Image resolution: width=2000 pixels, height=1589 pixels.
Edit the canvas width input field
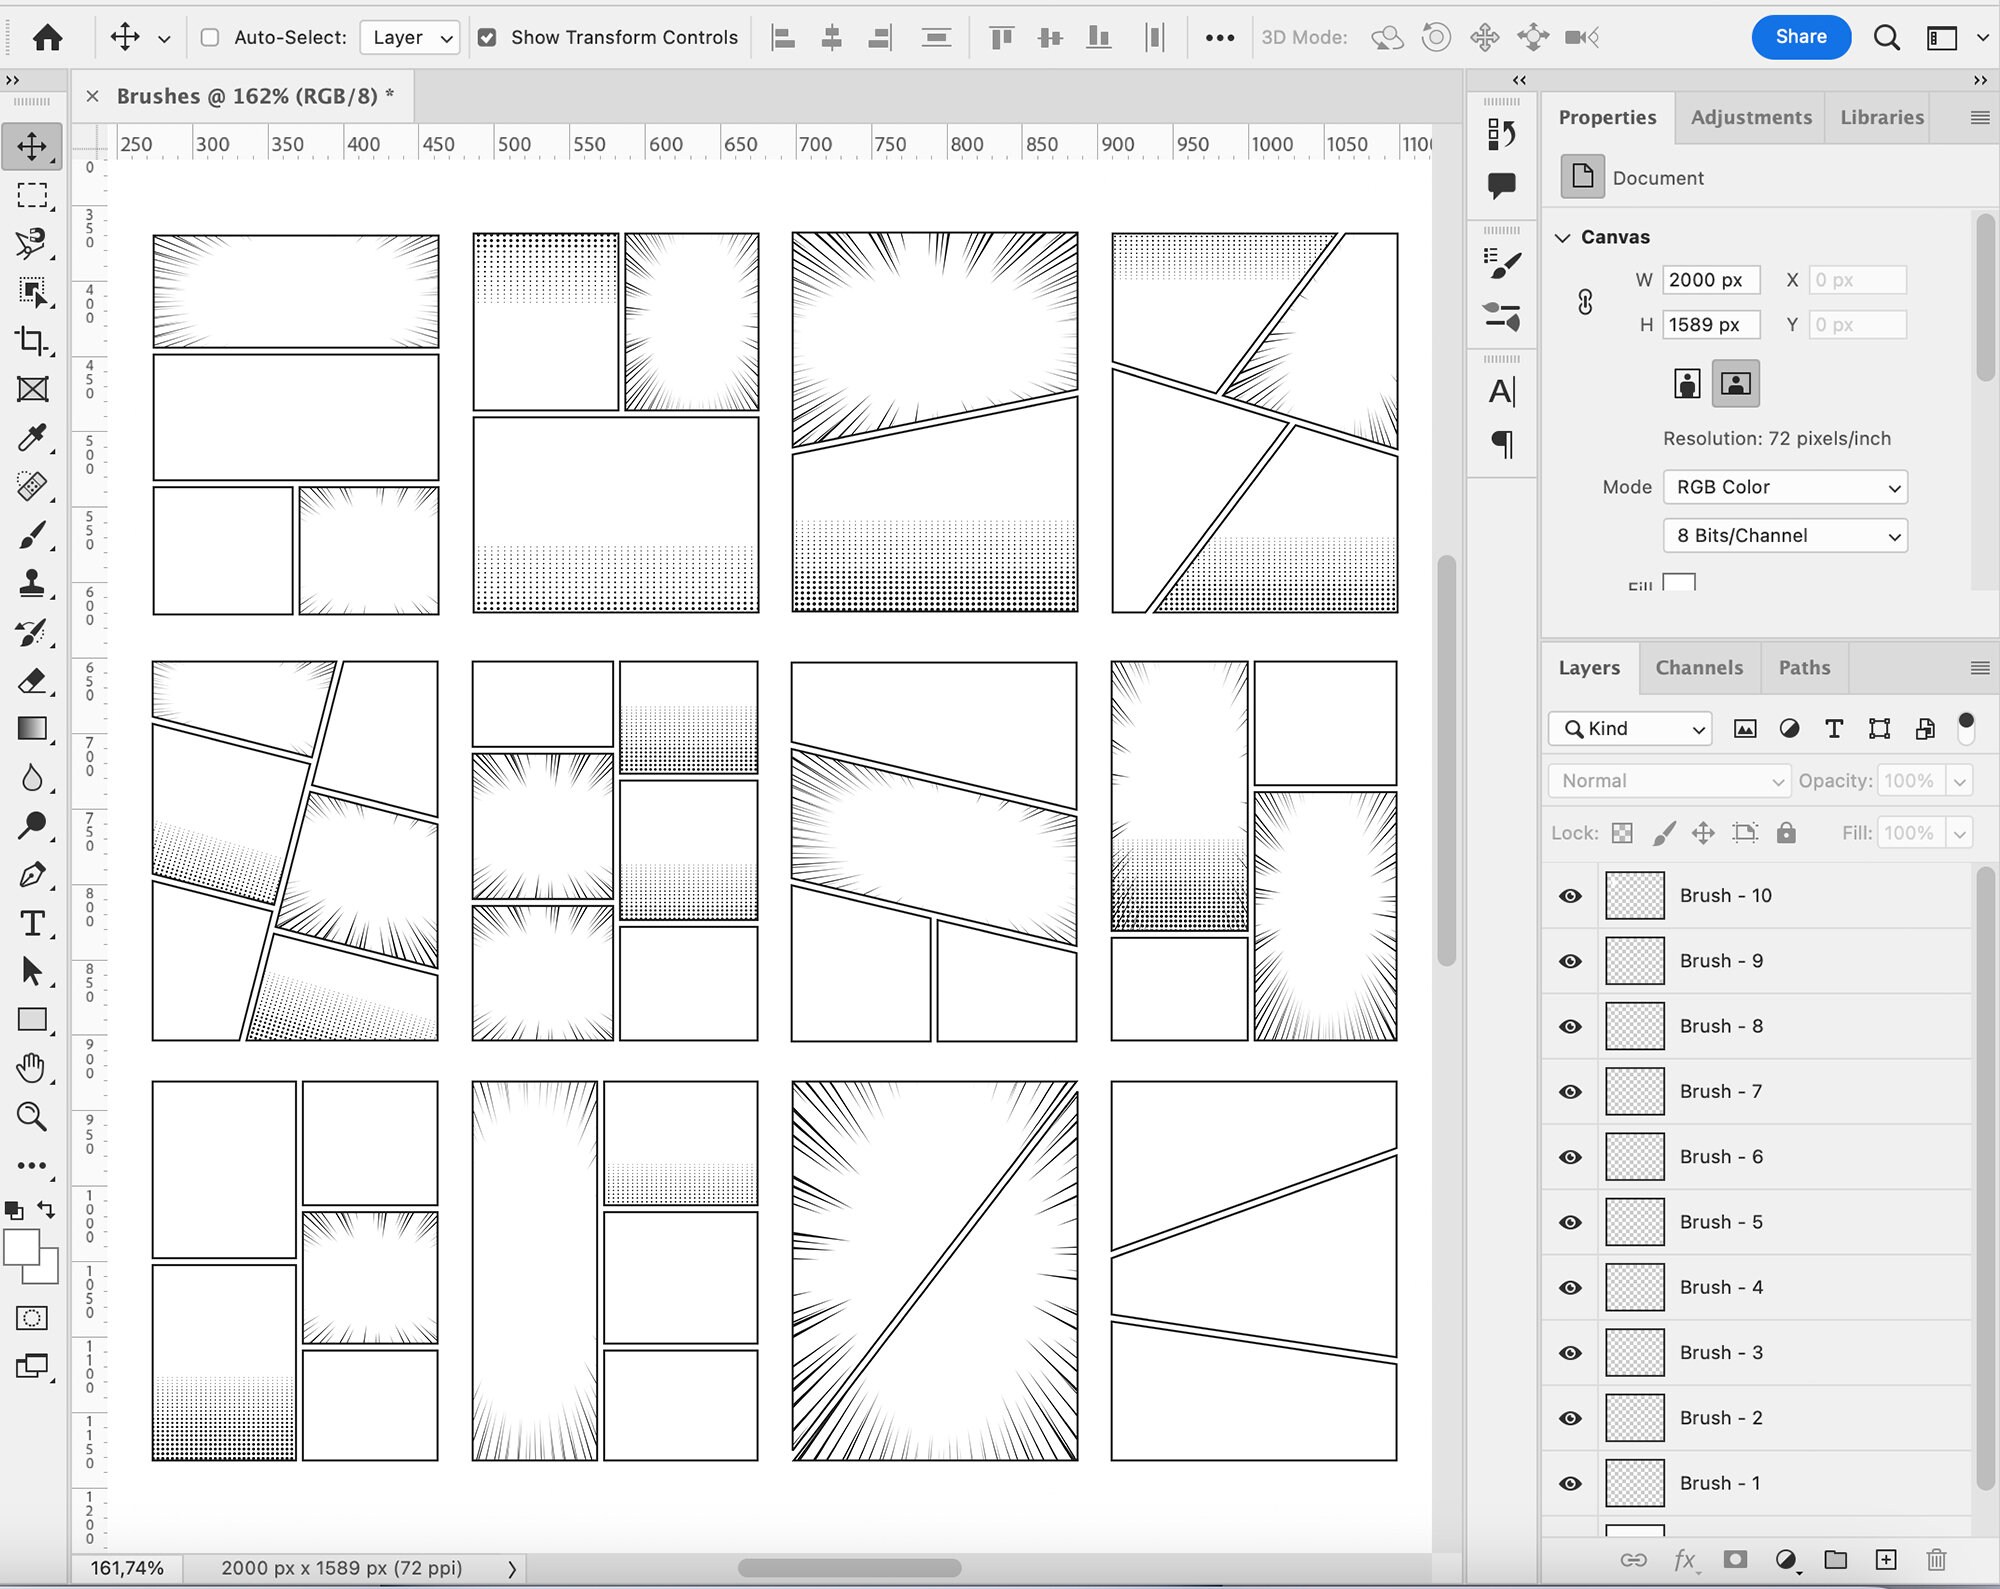(1710, 280)
